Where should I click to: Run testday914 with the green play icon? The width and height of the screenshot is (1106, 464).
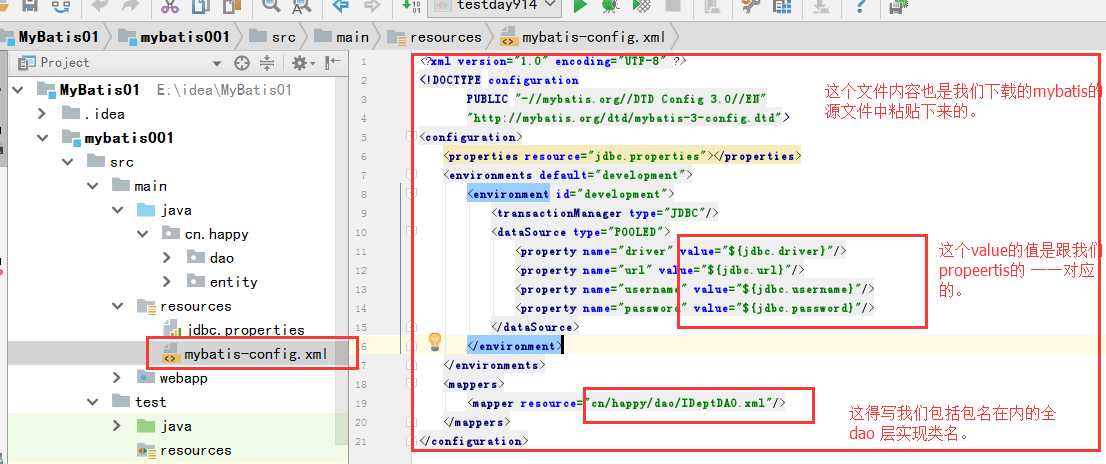click(581, 6)
